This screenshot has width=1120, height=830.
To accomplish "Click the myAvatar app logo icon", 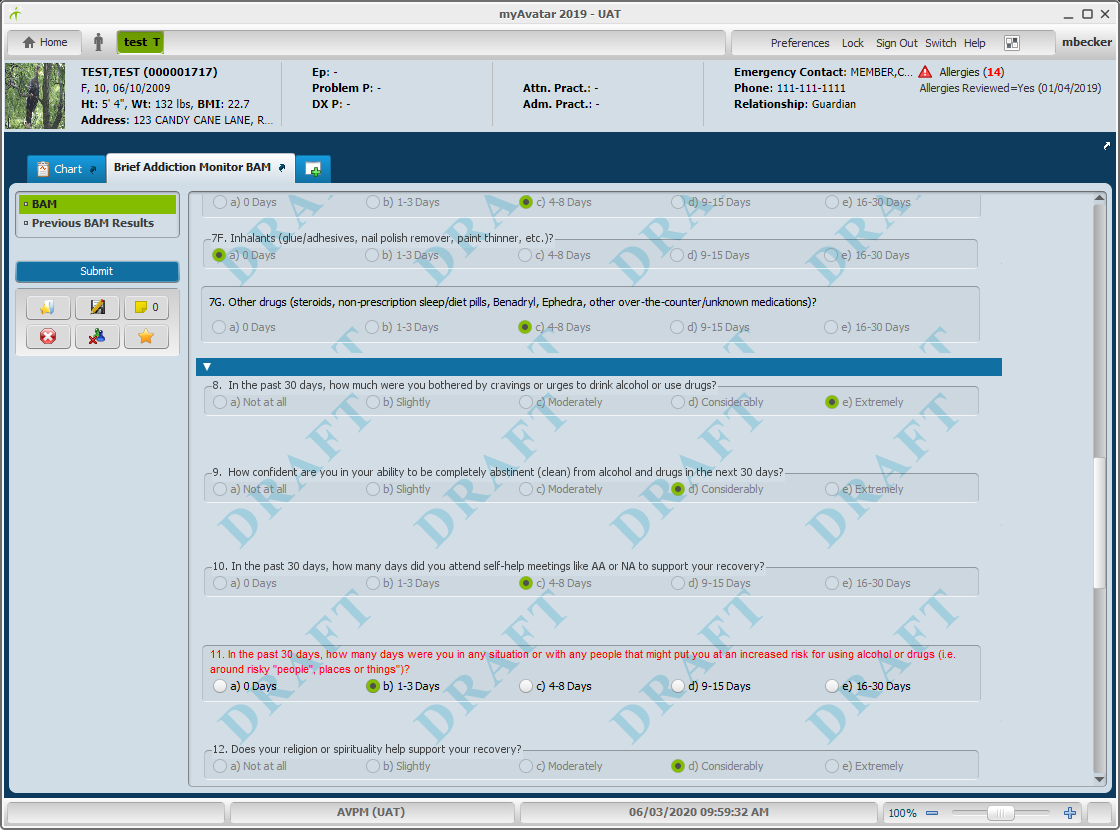I will point(15,14).
